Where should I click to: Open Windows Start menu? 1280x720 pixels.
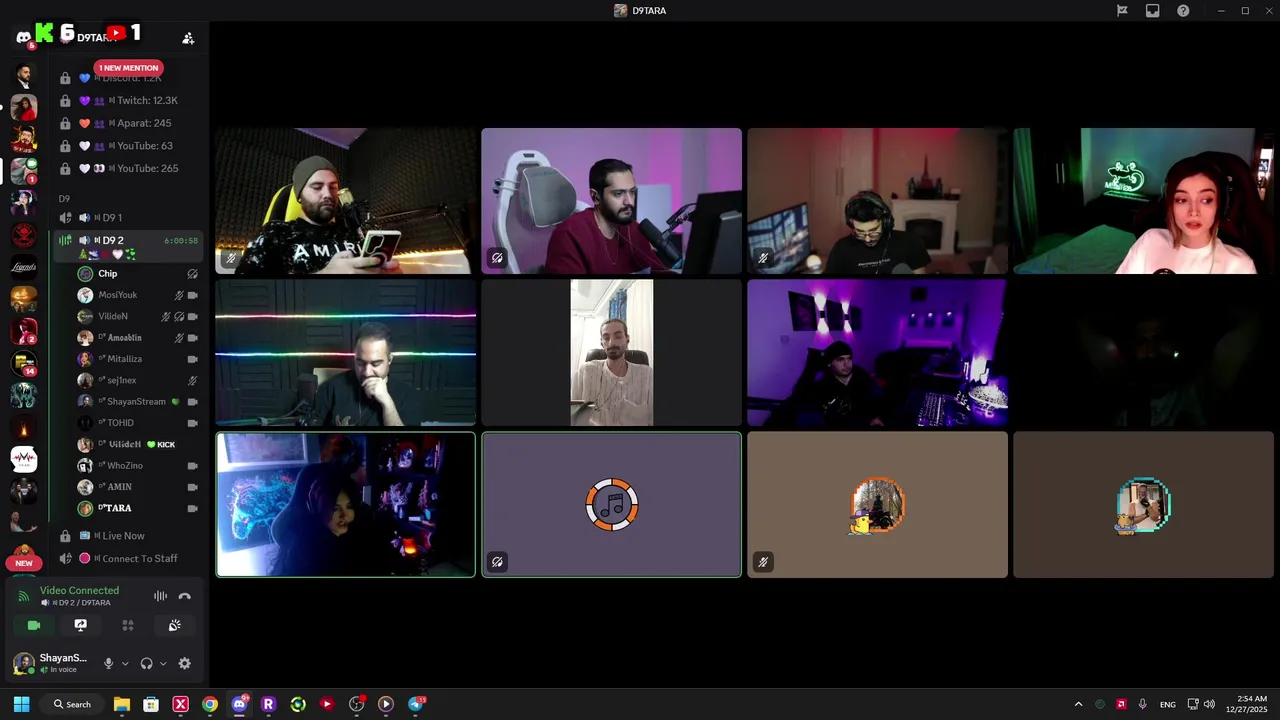21,704
